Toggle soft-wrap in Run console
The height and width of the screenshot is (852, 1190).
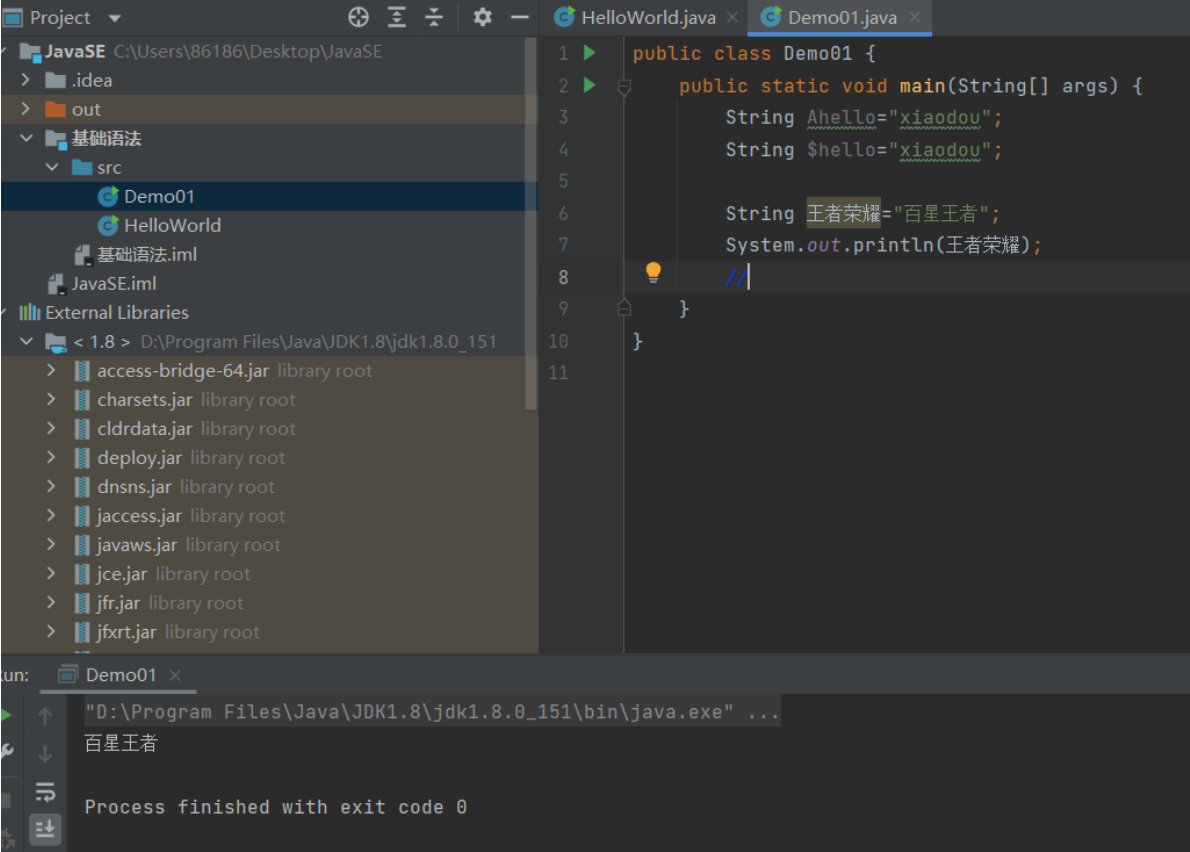click(x=45, y=791)
